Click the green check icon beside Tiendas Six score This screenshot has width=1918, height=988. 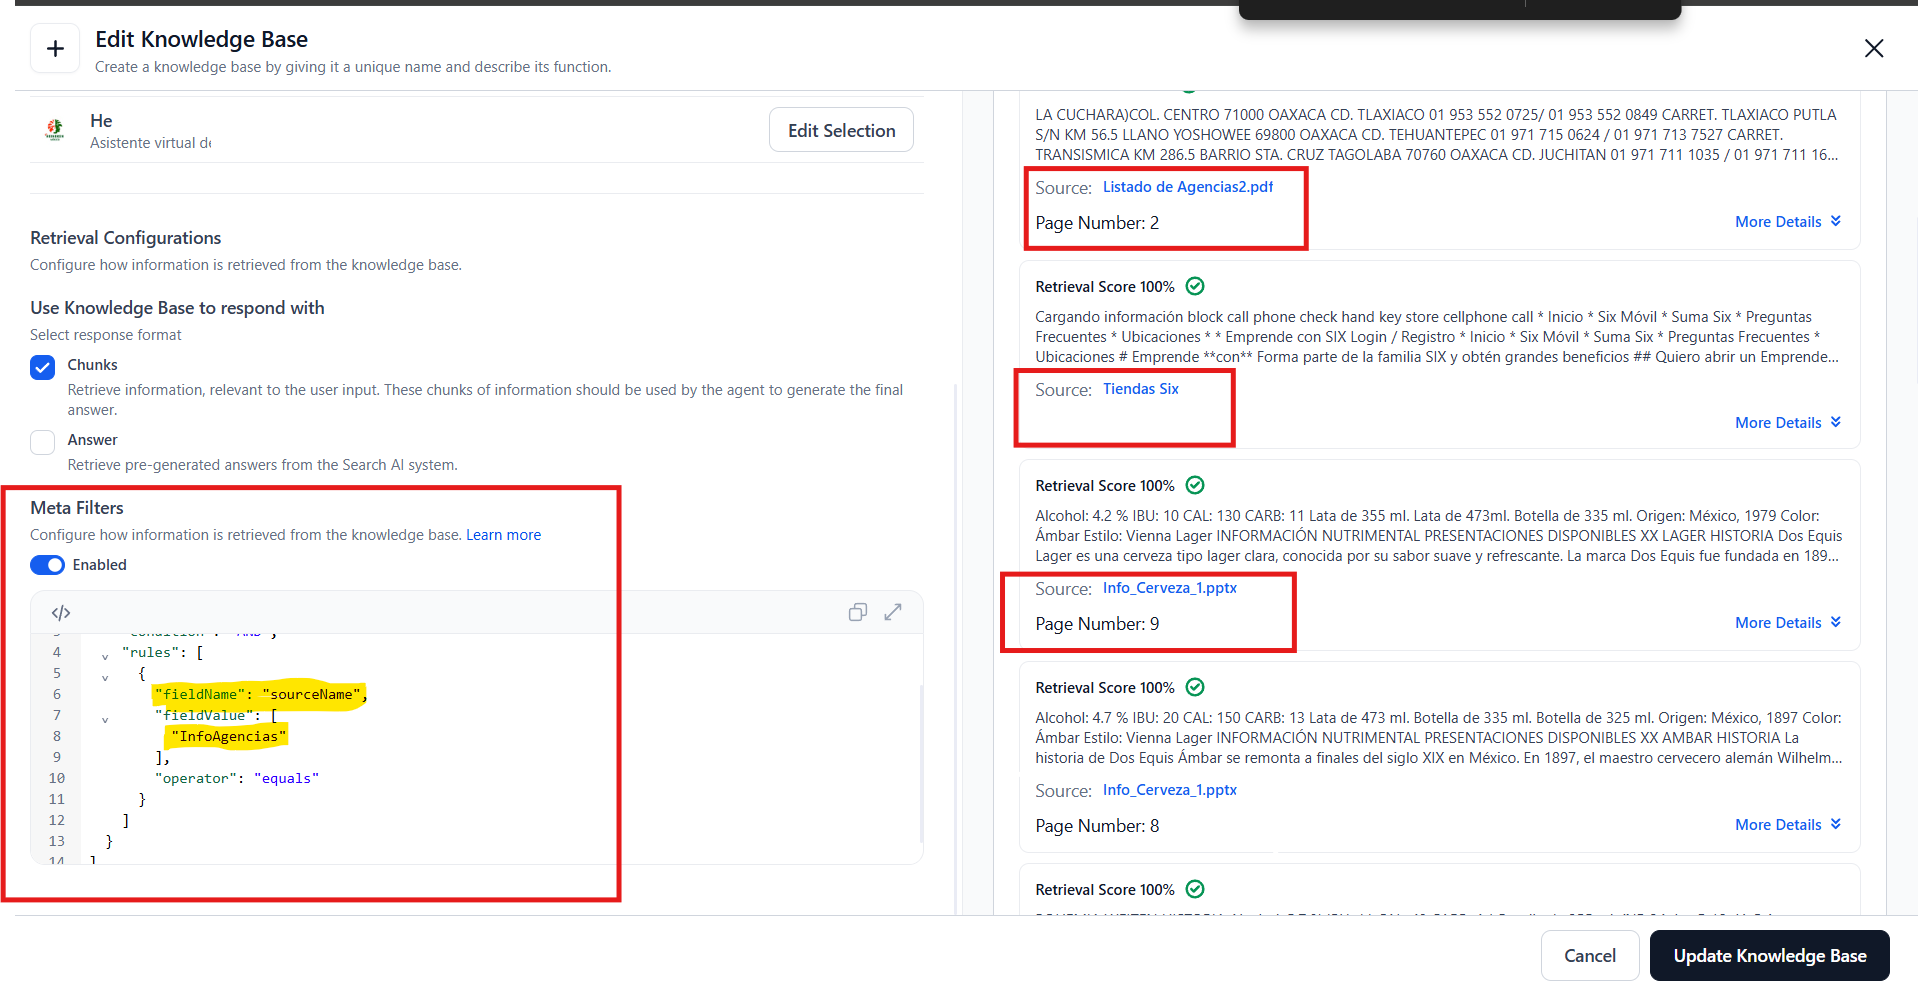pos(1194,287)
